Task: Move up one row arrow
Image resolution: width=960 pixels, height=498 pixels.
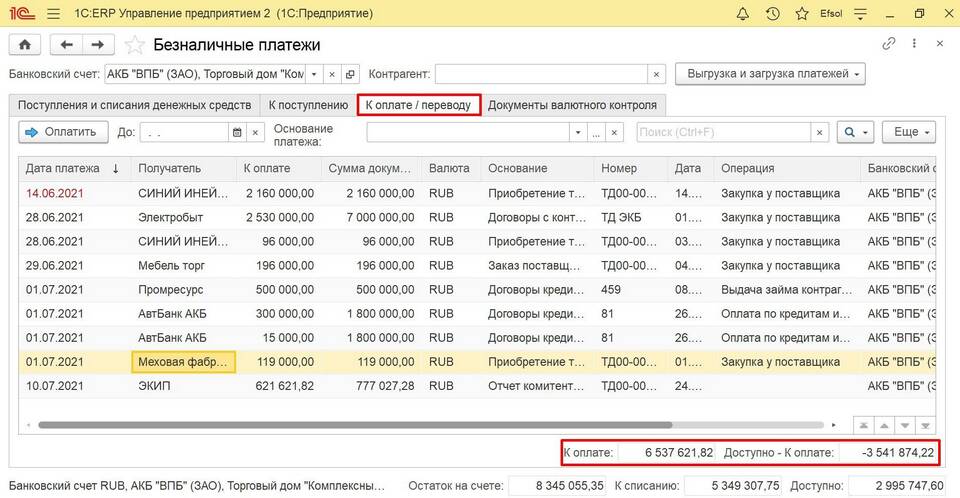Action: (x=884, y=425)
